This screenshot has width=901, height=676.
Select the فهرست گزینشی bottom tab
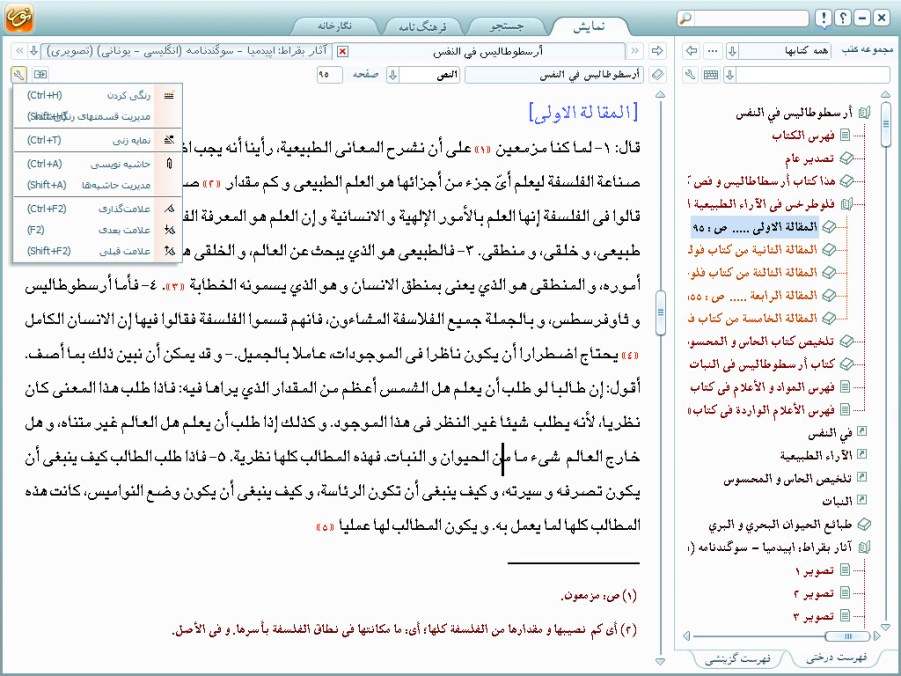click(738, 659)
